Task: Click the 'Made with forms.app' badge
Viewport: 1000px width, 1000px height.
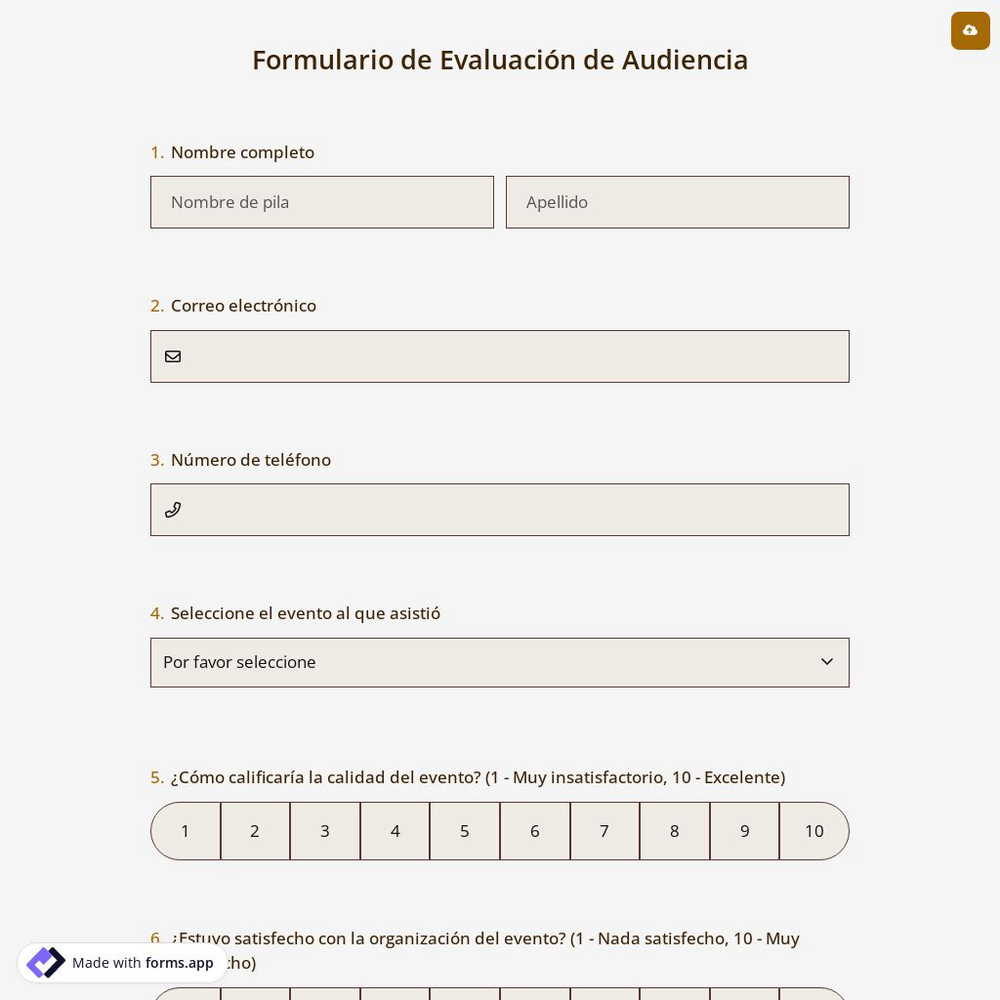Action: [120, 962]
